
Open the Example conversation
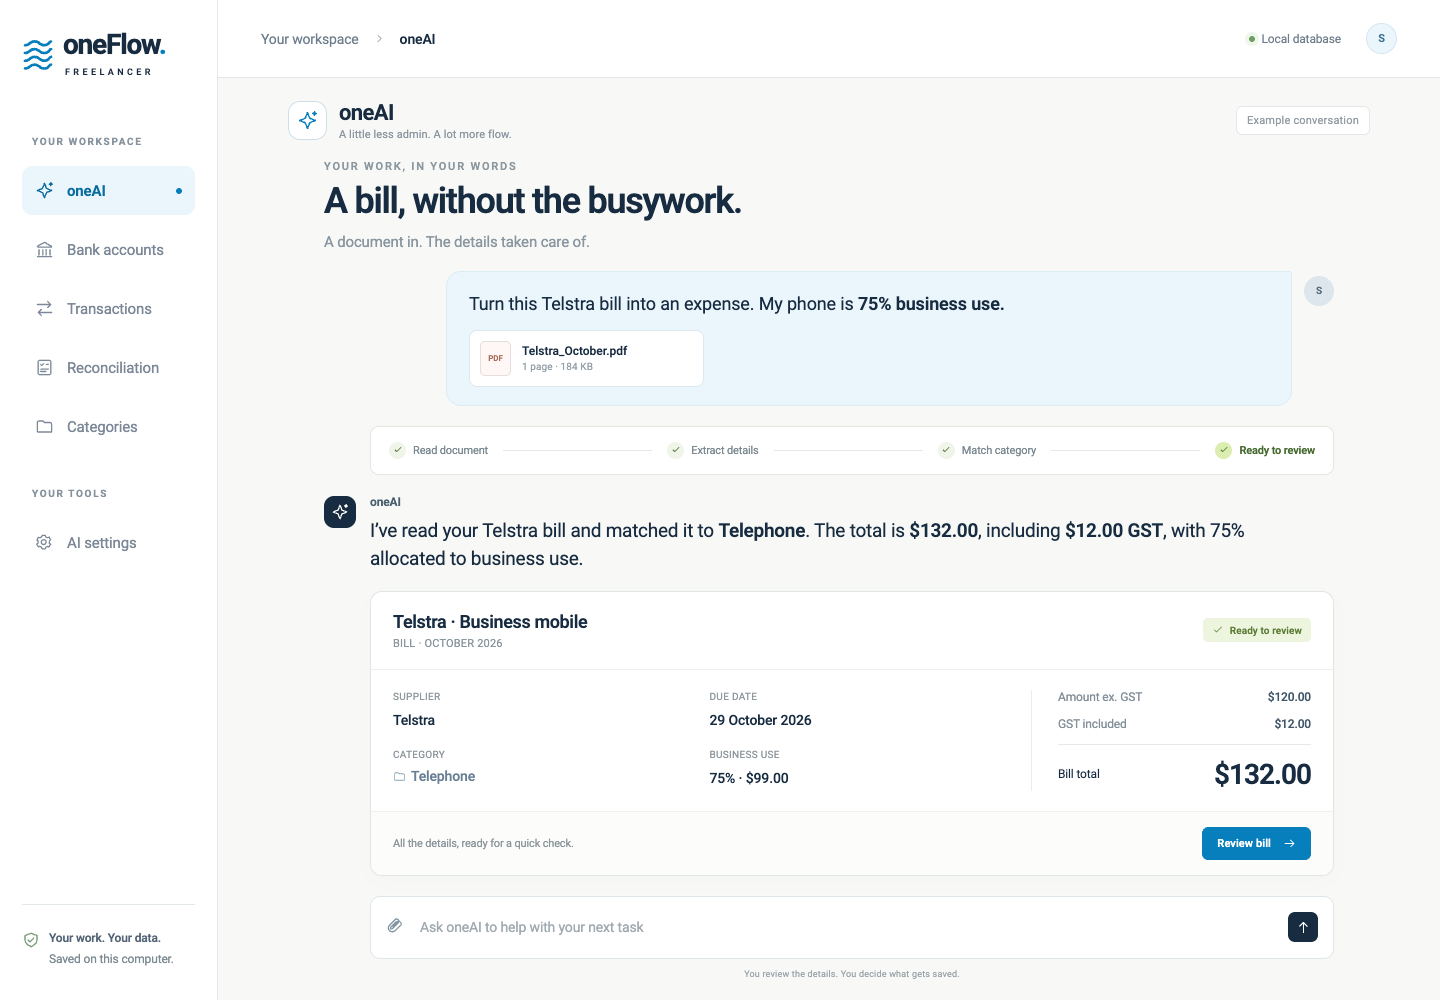coord(1303,120)
